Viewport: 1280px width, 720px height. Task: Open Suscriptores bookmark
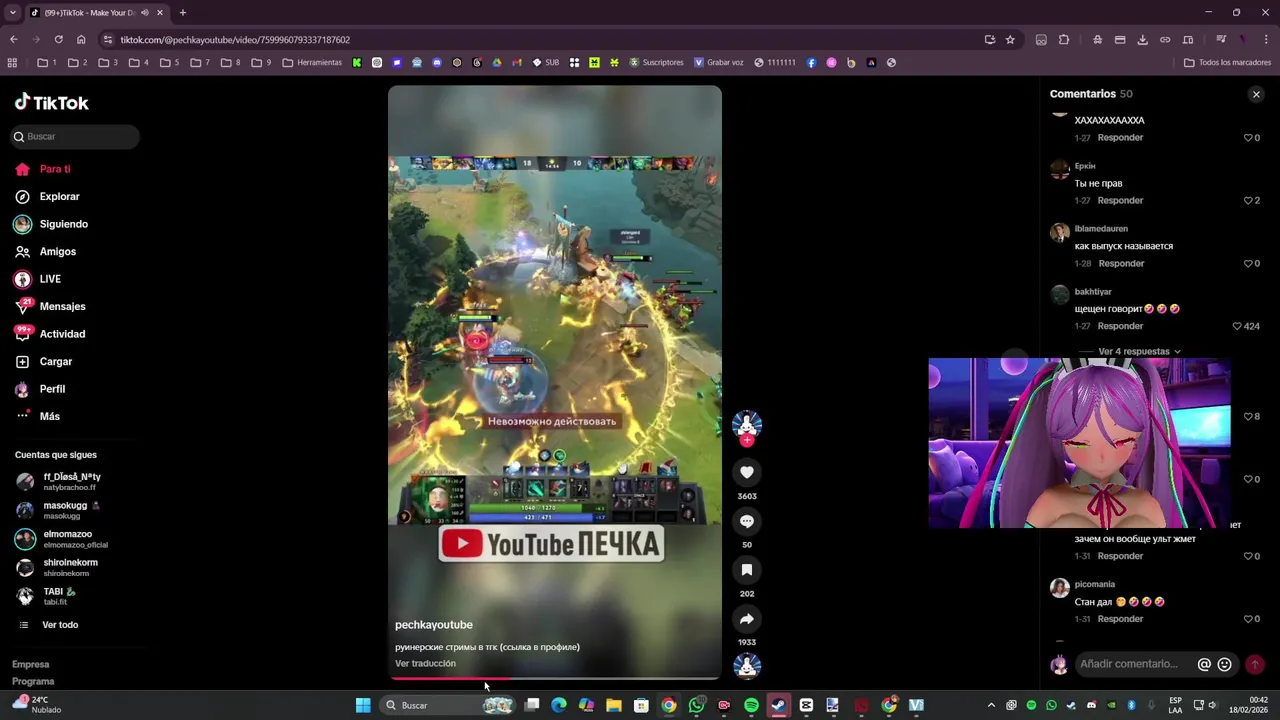click(x=656, y=62)
